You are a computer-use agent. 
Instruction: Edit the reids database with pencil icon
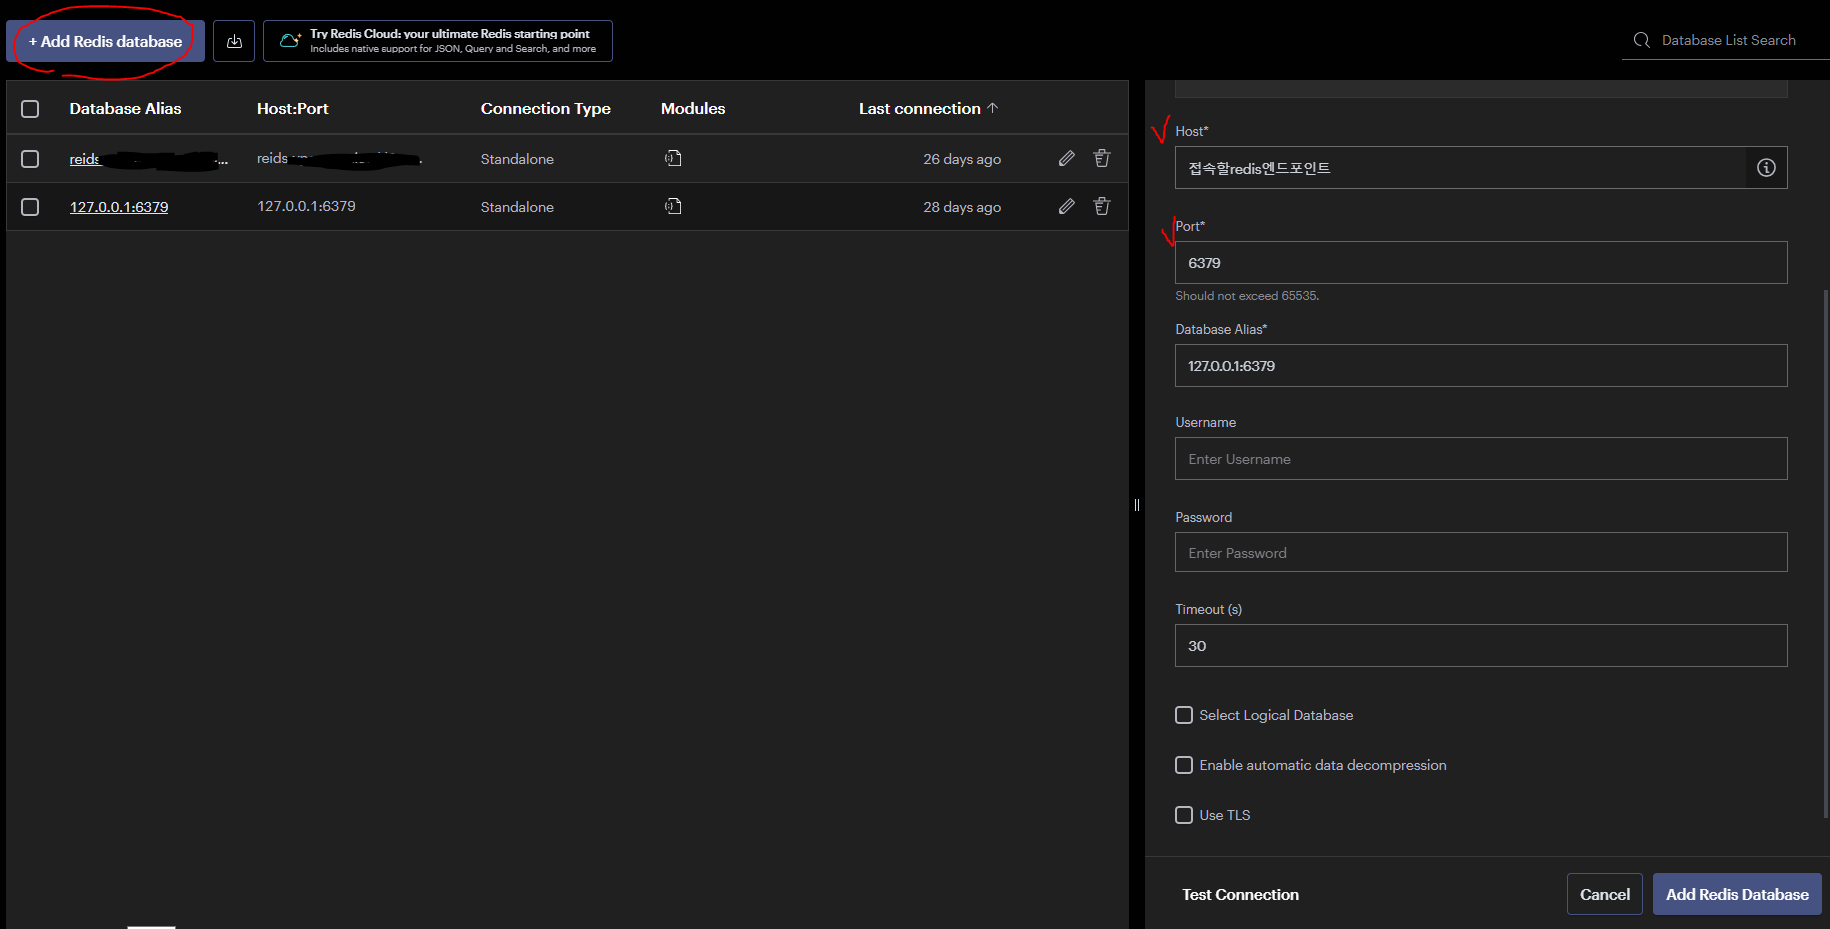pyautogui.click(x=1067, y=158)
